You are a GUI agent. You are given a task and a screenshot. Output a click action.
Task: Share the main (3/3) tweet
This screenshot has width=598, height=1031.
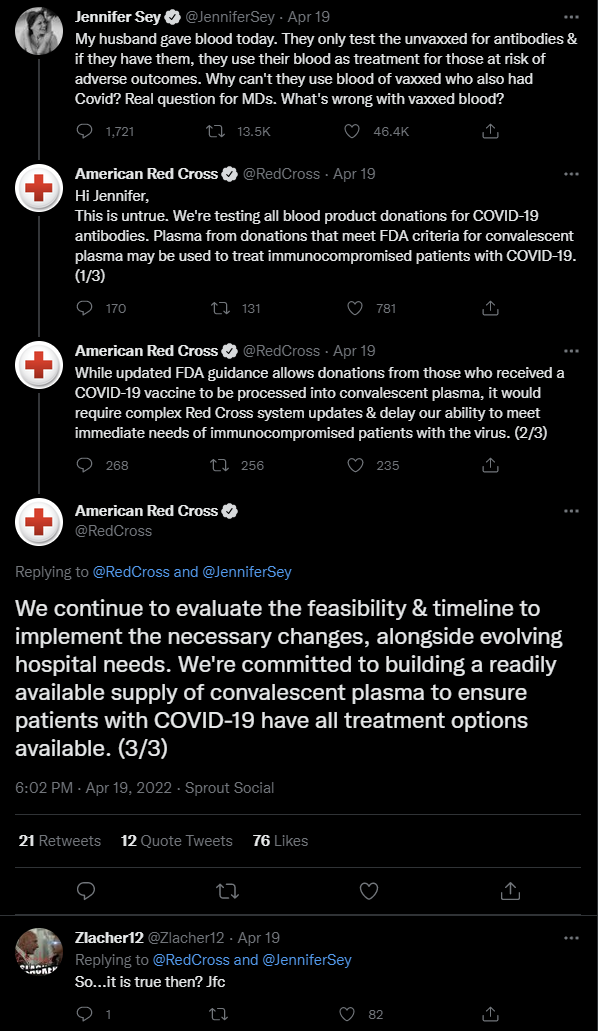point(510,891)
